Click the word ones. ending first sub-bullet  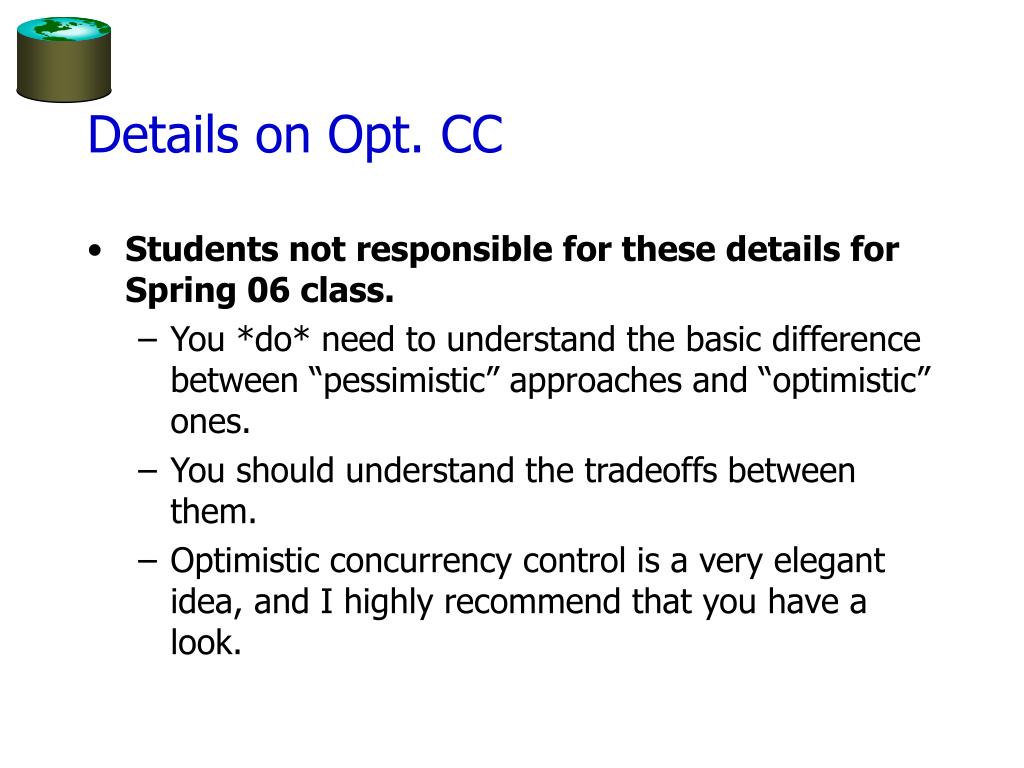[210, 422]
